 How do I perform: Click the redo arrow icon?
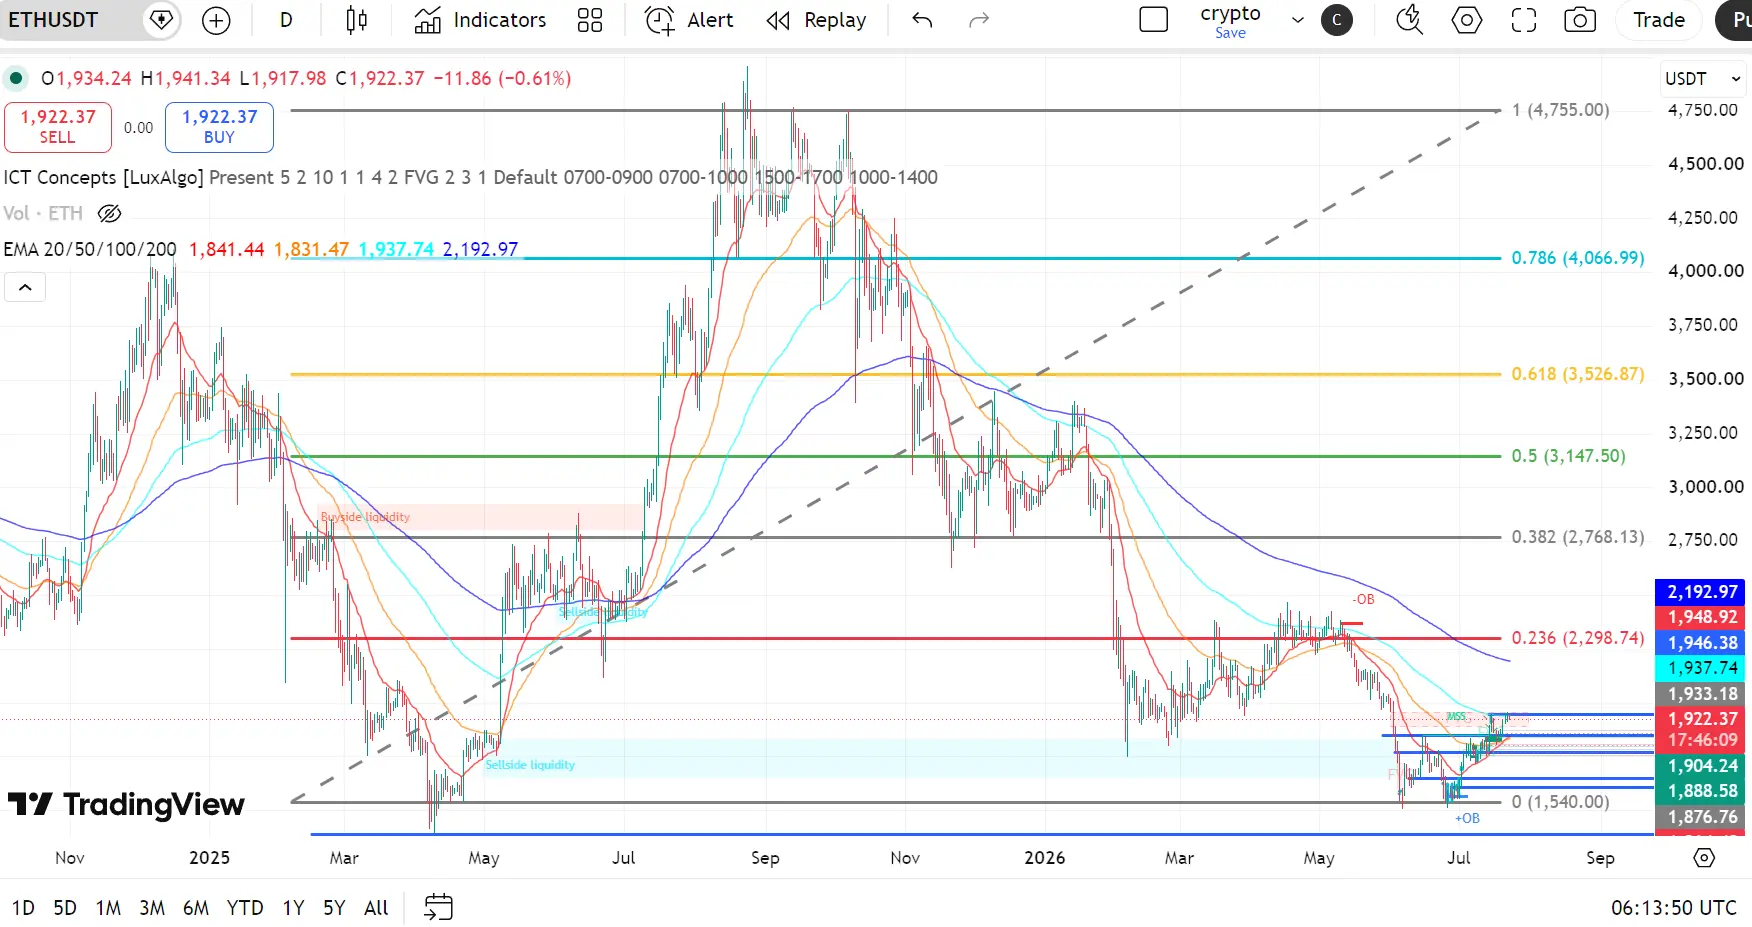click(979, 20)
